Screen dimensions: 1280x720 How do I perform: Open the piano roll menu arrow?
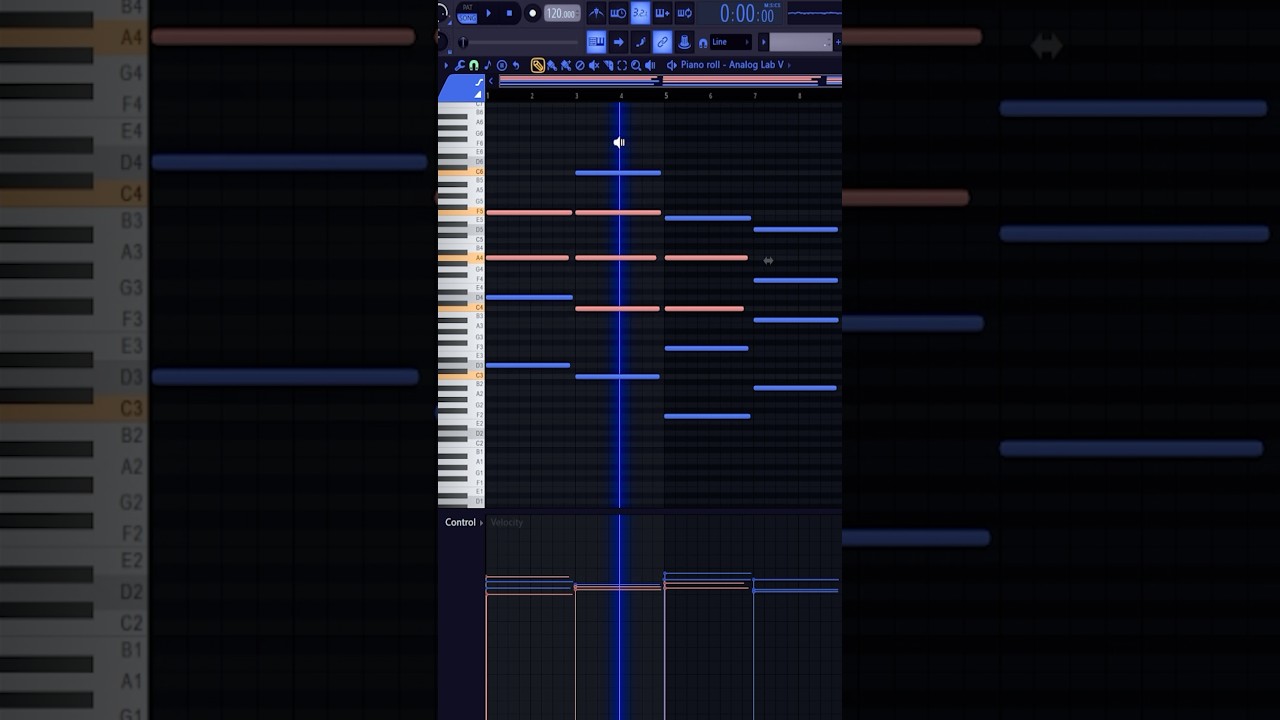[446, 65]
